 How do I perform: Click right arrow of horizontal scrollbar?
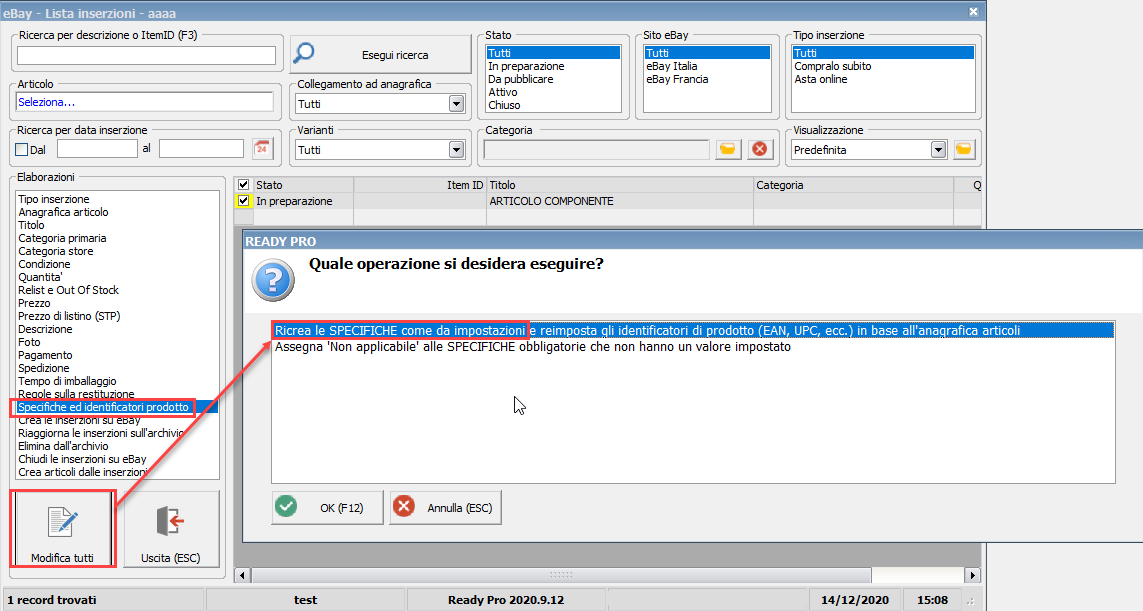coord(972,575)
